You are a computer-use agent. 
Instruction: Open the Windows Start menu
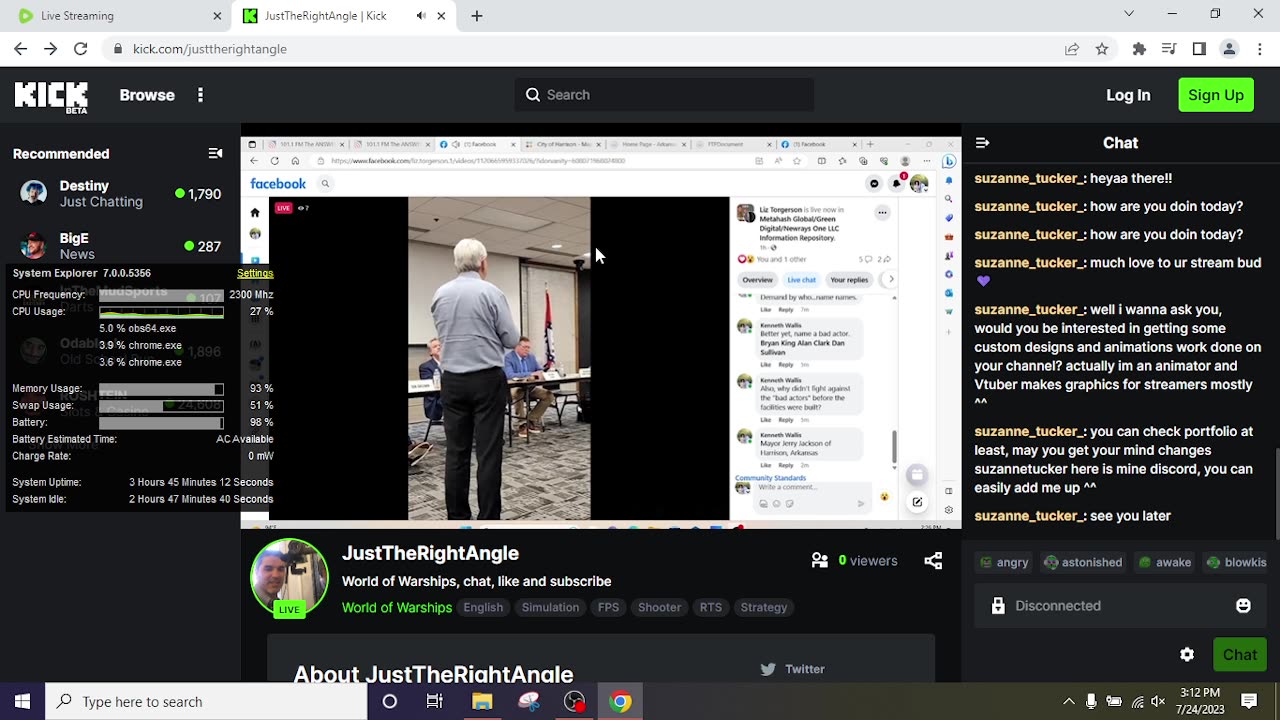pos(22,702)
